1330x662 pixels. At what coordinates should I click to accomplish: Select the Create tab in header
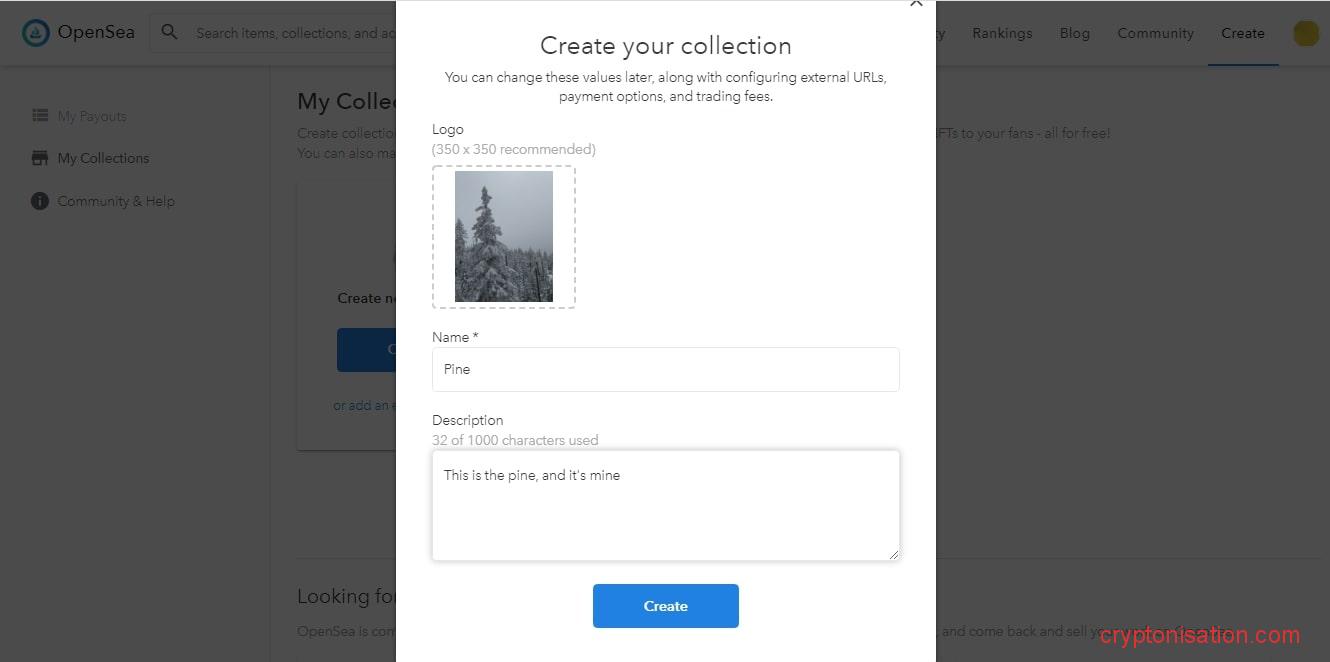1242,33
